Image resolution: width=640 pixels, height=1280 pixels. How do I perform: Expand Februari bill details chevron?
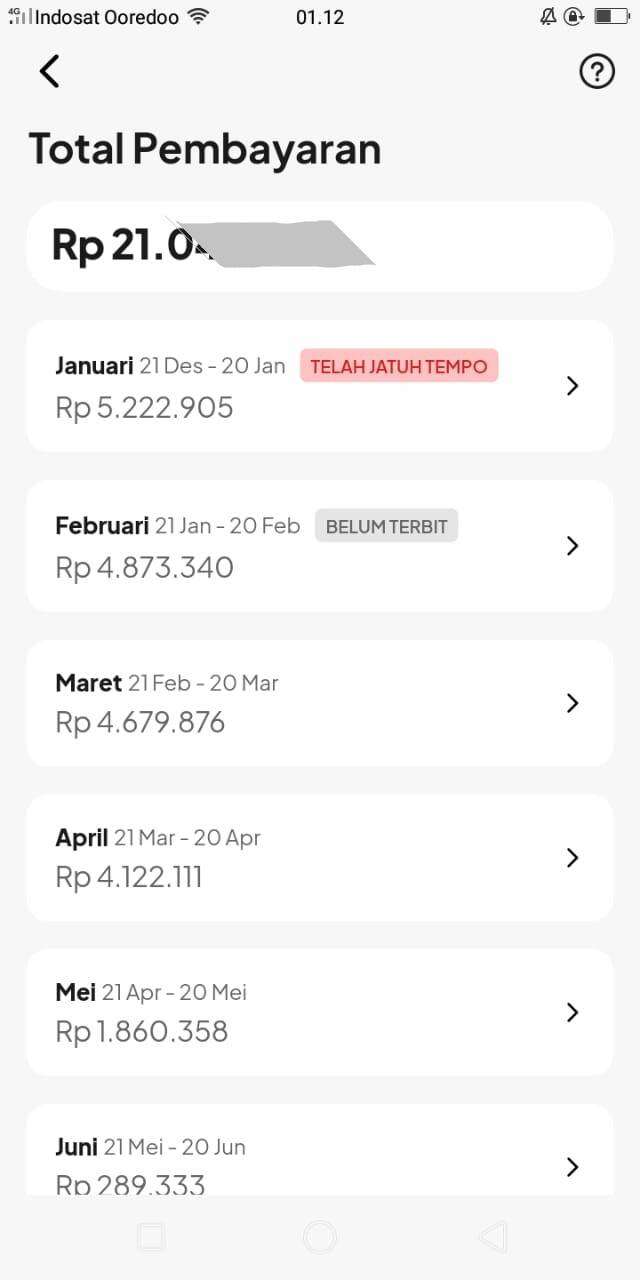point(572,545)
